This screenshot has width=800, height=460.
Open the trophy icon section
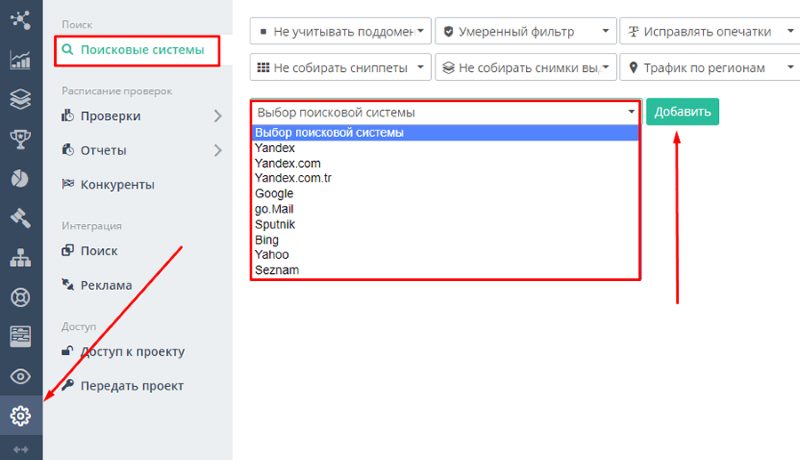click(20, 139)
